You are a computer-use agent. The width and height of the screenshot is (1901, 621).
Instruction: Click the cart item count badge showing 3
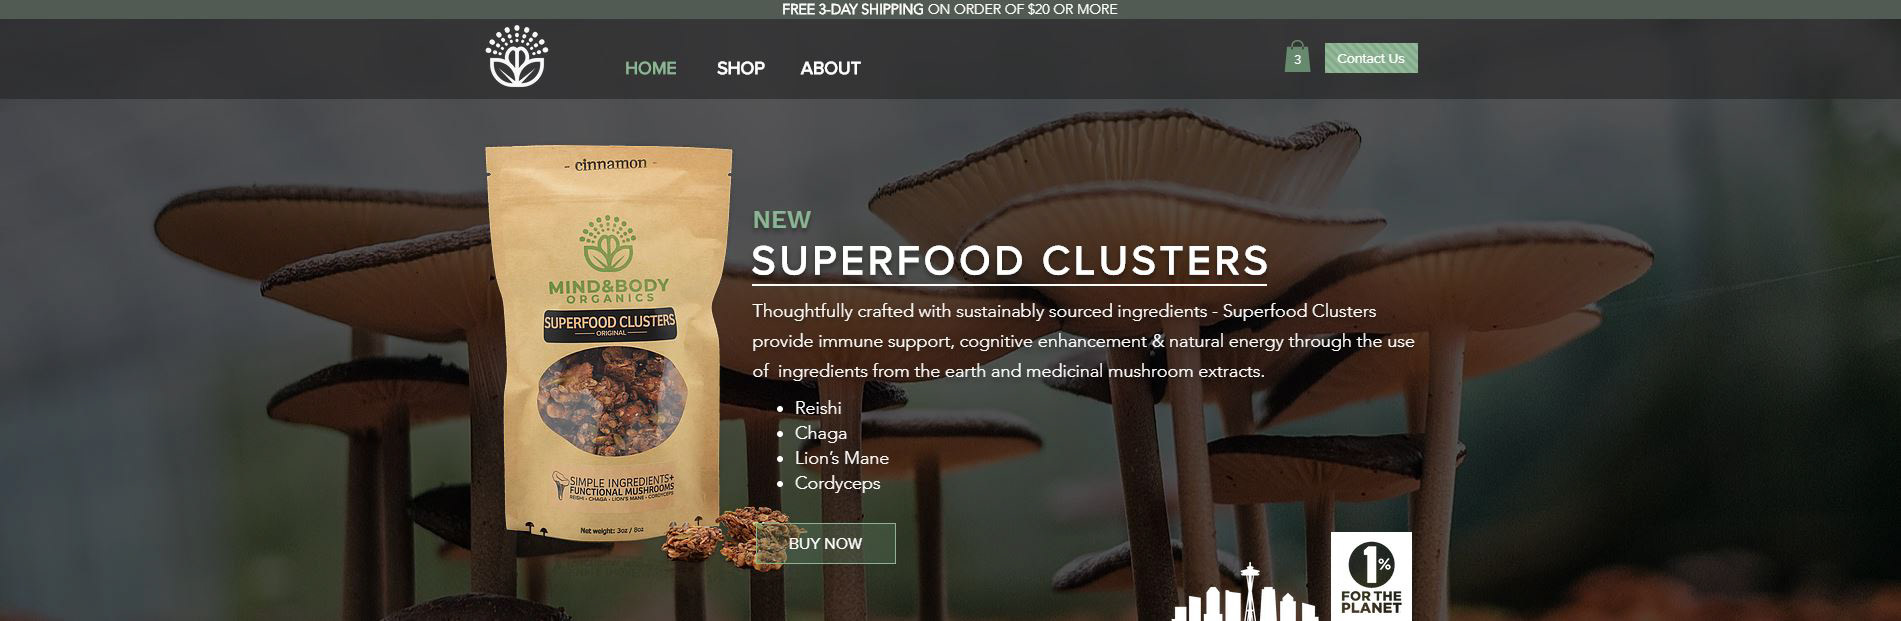click(x=1297, y=60)
